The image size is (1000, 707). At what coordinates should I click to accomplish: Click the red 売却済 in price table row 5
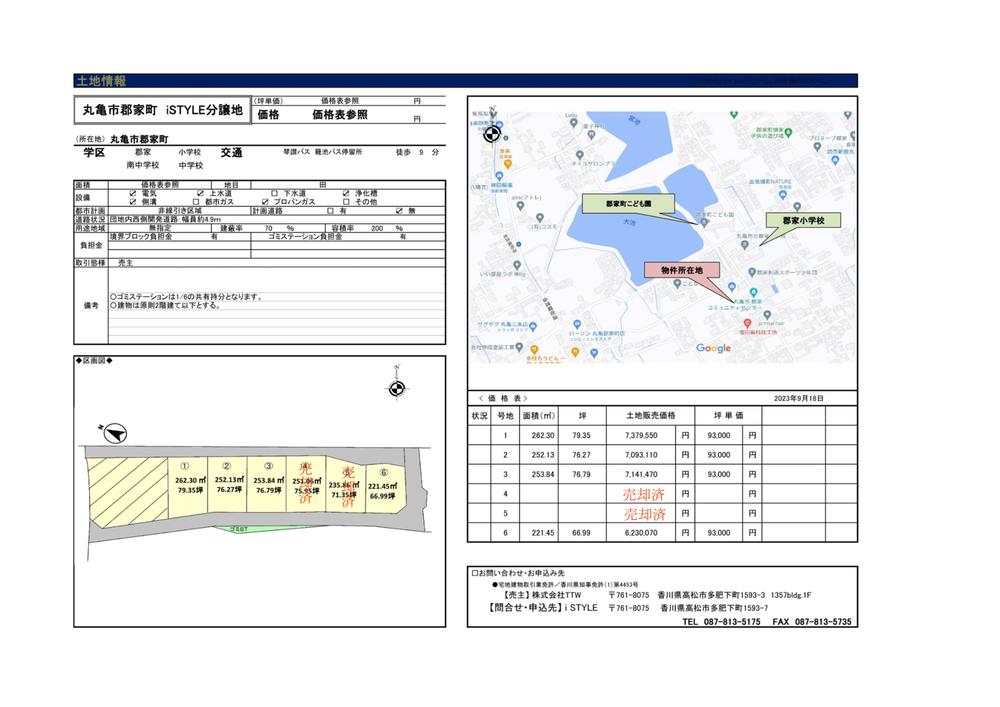tap(643, 514)
